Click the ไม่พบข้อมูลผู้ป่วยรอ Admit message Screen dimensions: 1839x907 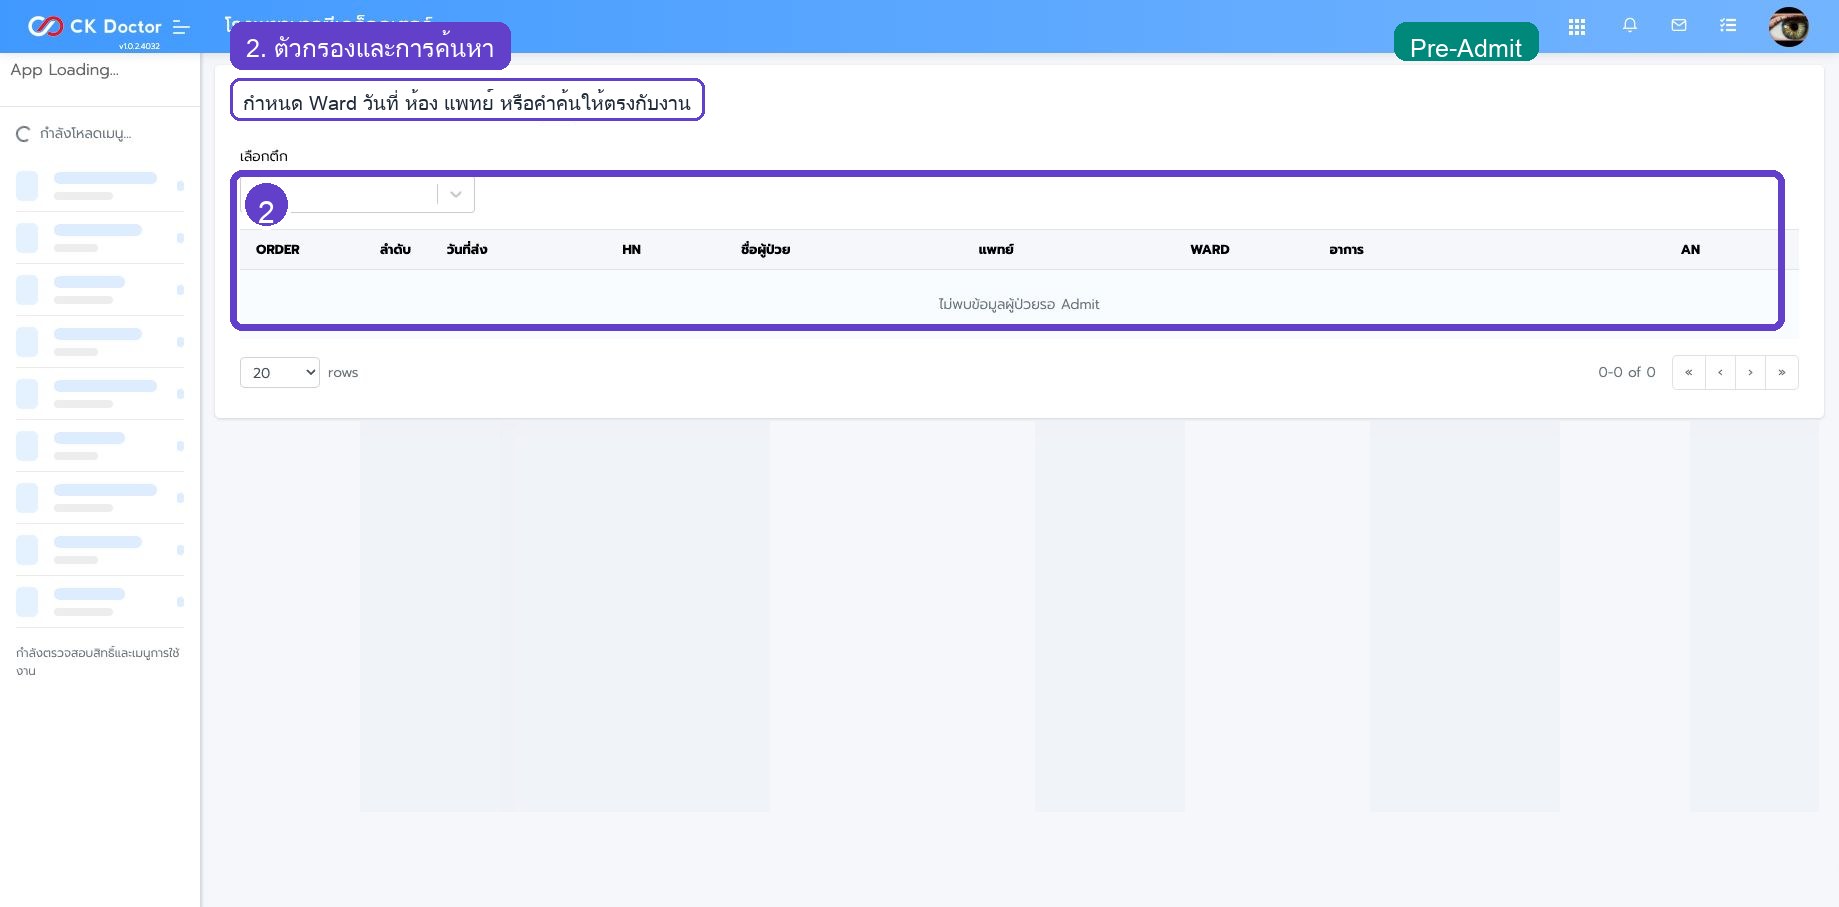[1019, 304]
